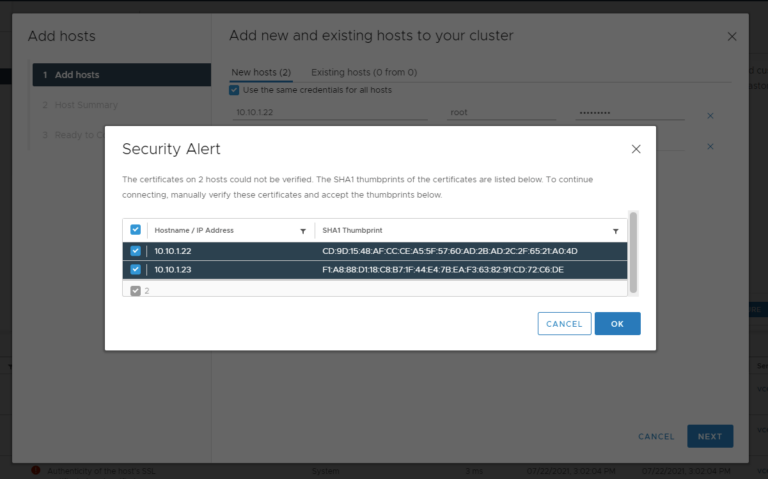Remove the second host row with its X
This screenshot has width=768, height=479.
[710, 146]
